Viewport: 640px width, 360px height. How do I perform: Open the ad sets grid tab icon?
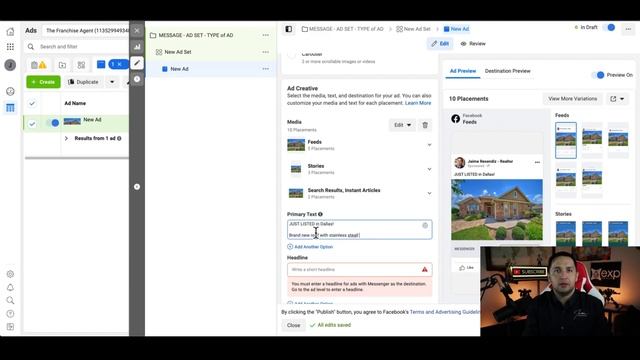tap(81, 65)
